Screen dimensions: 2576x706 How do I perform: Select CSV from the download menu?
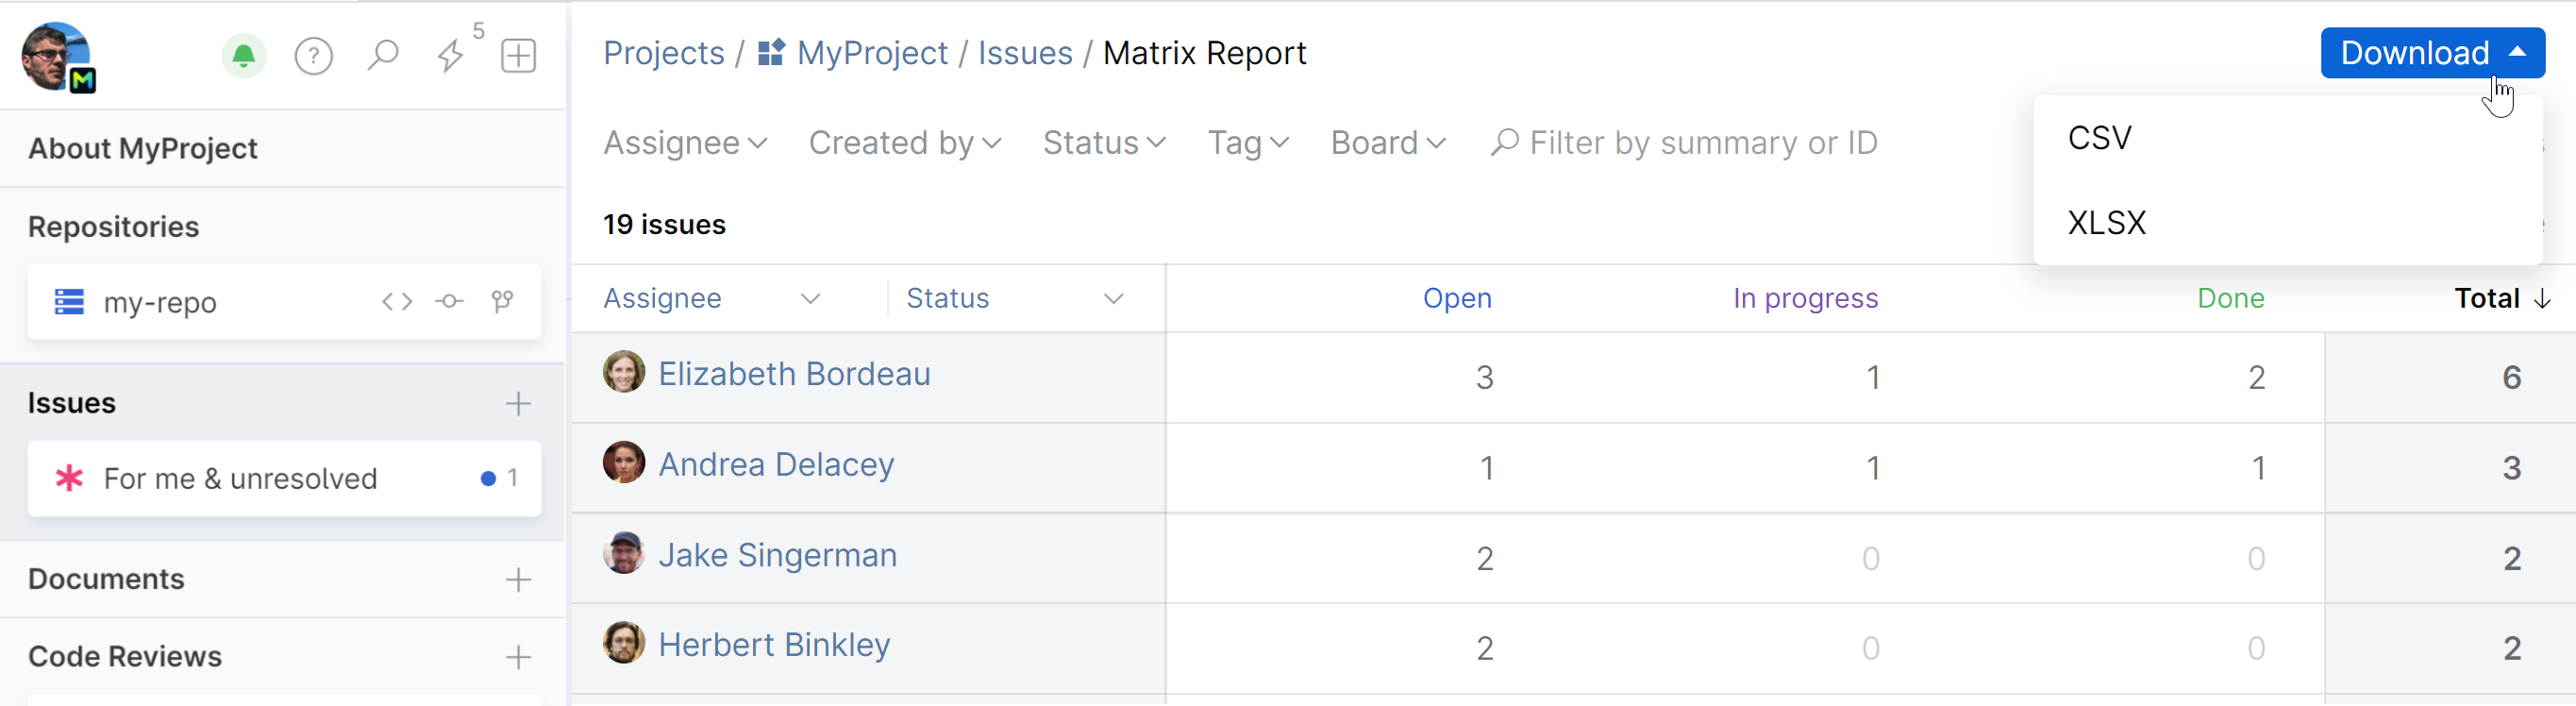click(2100, 138)
